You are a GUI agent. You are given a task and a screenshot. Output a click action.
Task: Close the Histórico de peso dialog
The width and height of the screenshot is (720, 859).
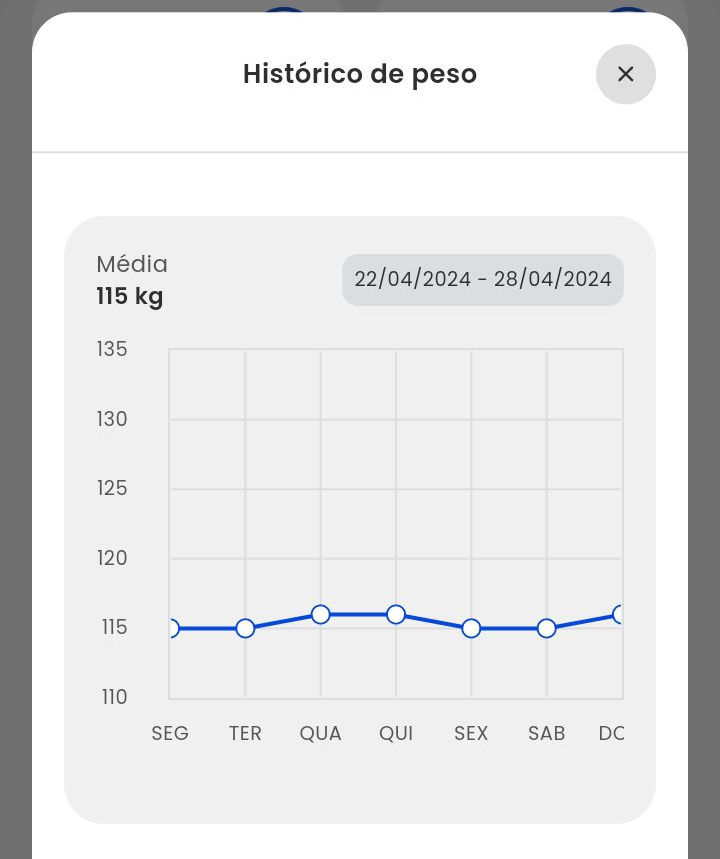coord(625,74)
